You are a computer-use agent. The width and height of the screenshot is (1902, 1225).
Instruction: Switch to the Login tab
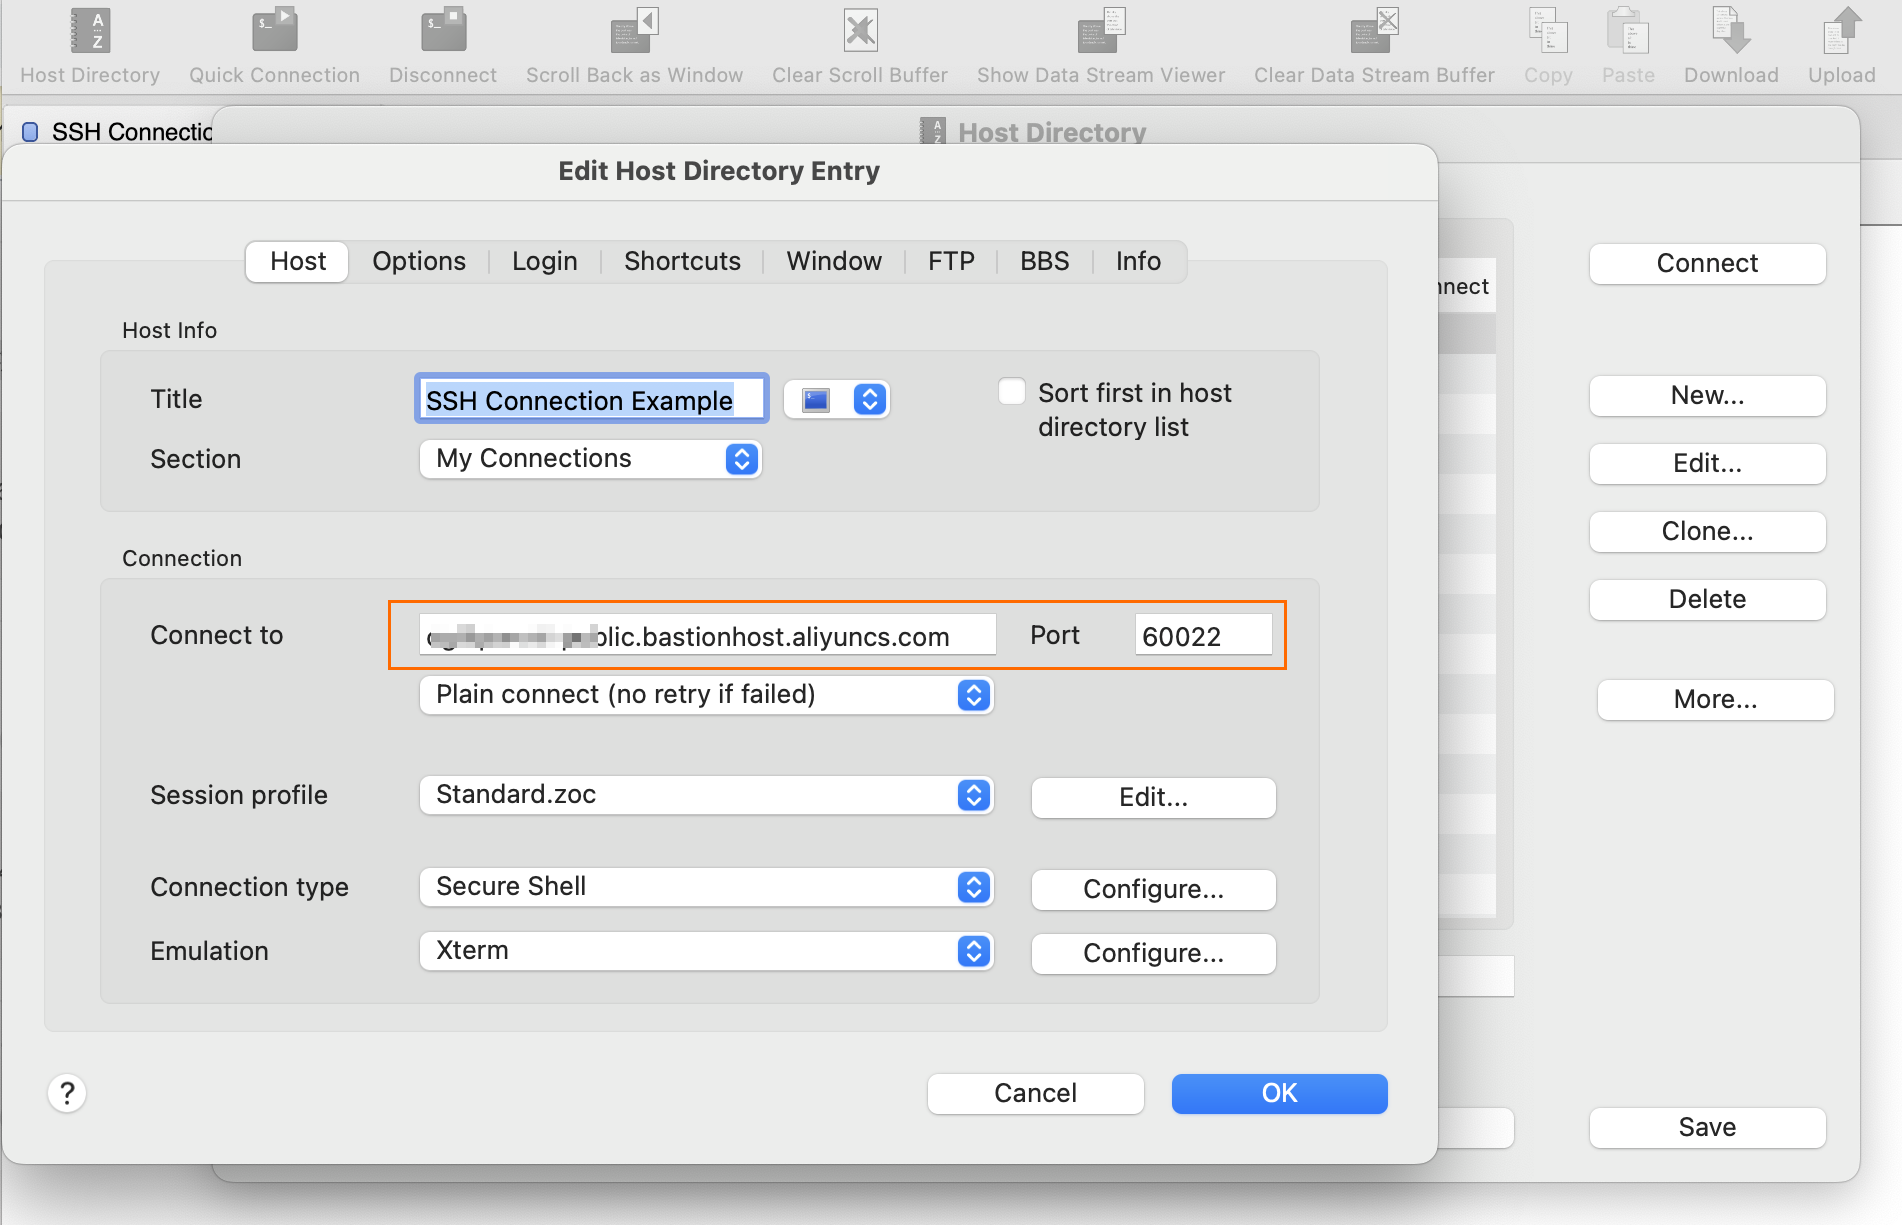pos(545,262)
